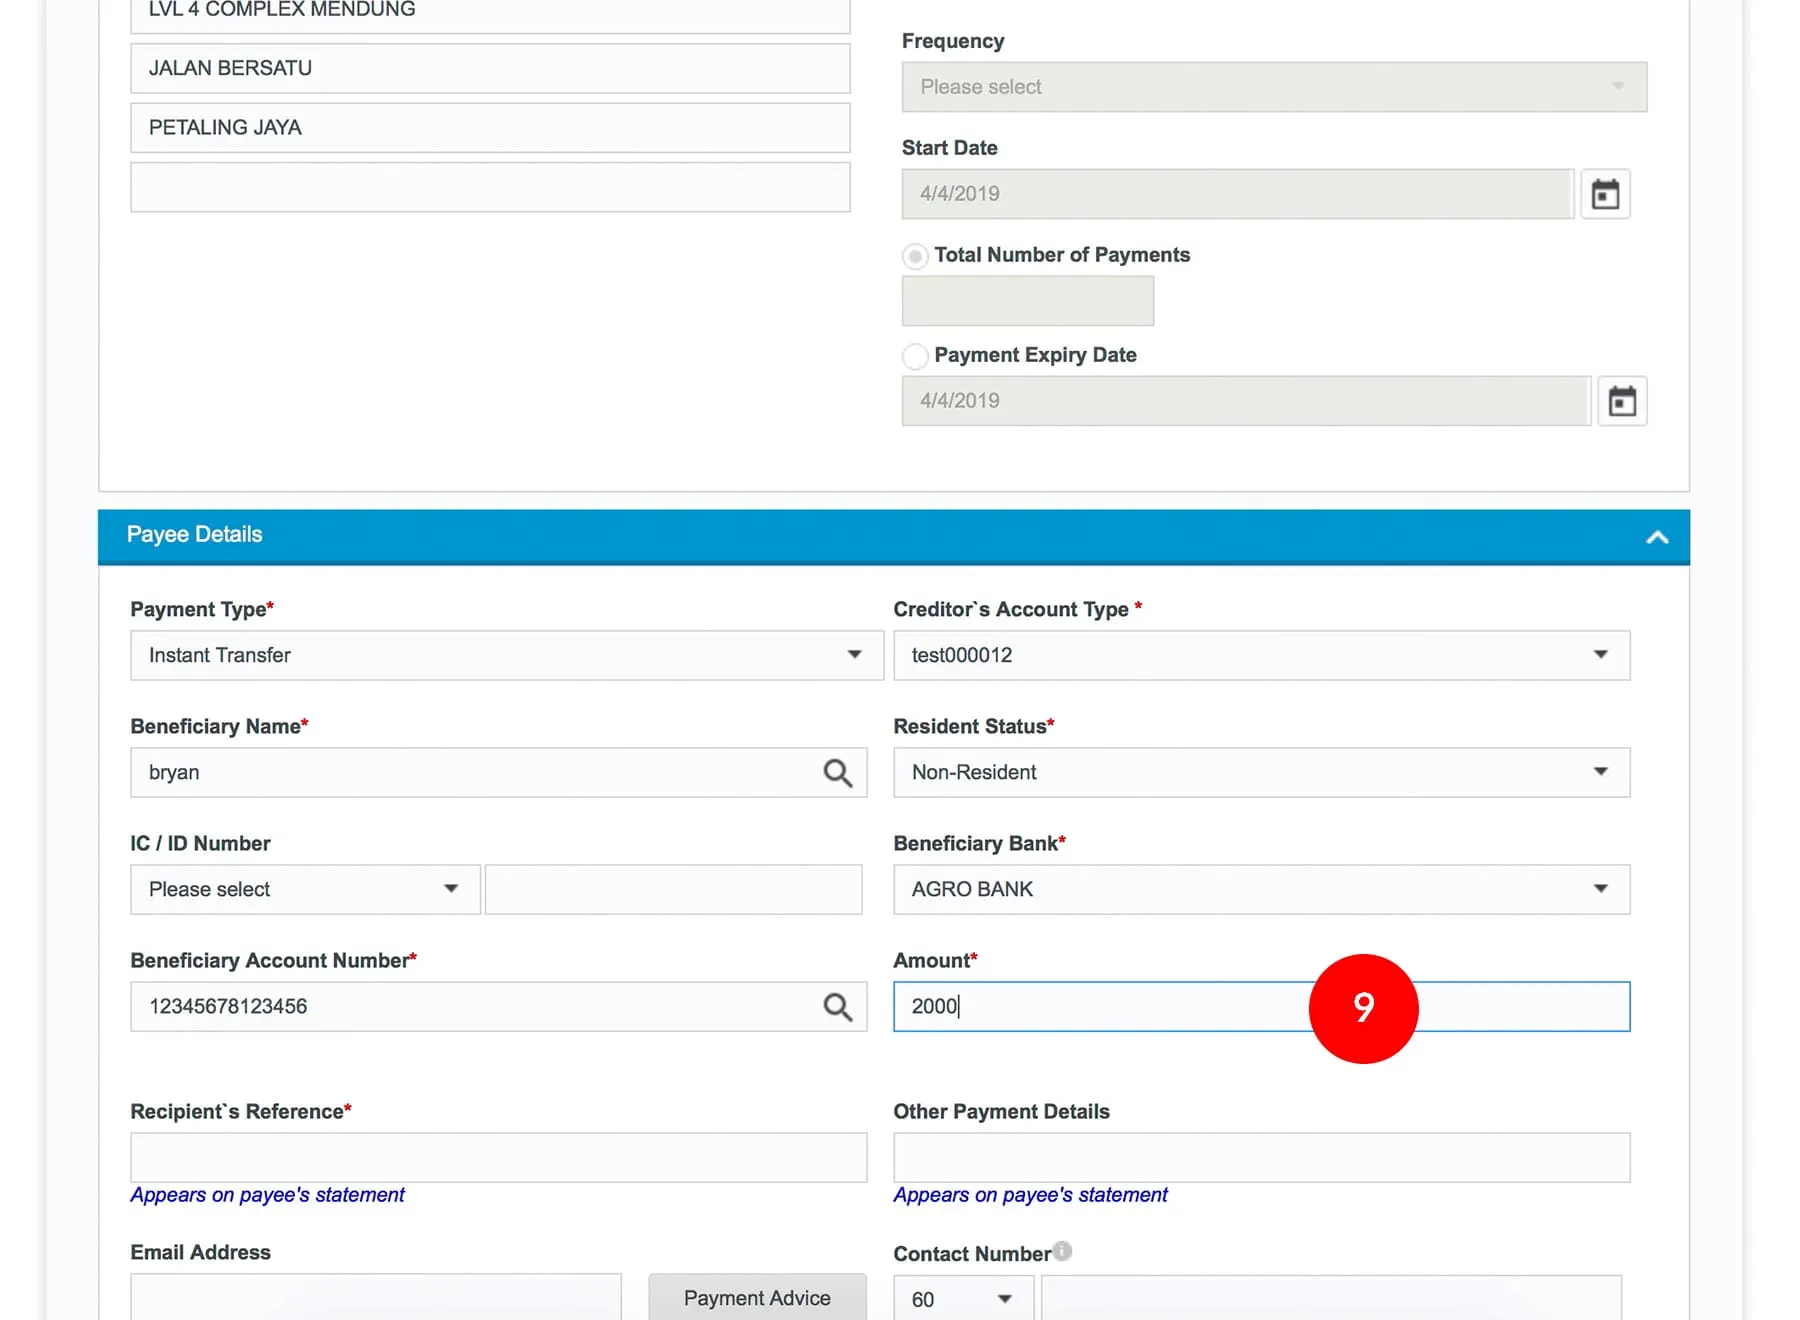Open the IC / ID Number type dropdown
The width and height of the screenshot is (1800, 1320).
pos(304,889)
